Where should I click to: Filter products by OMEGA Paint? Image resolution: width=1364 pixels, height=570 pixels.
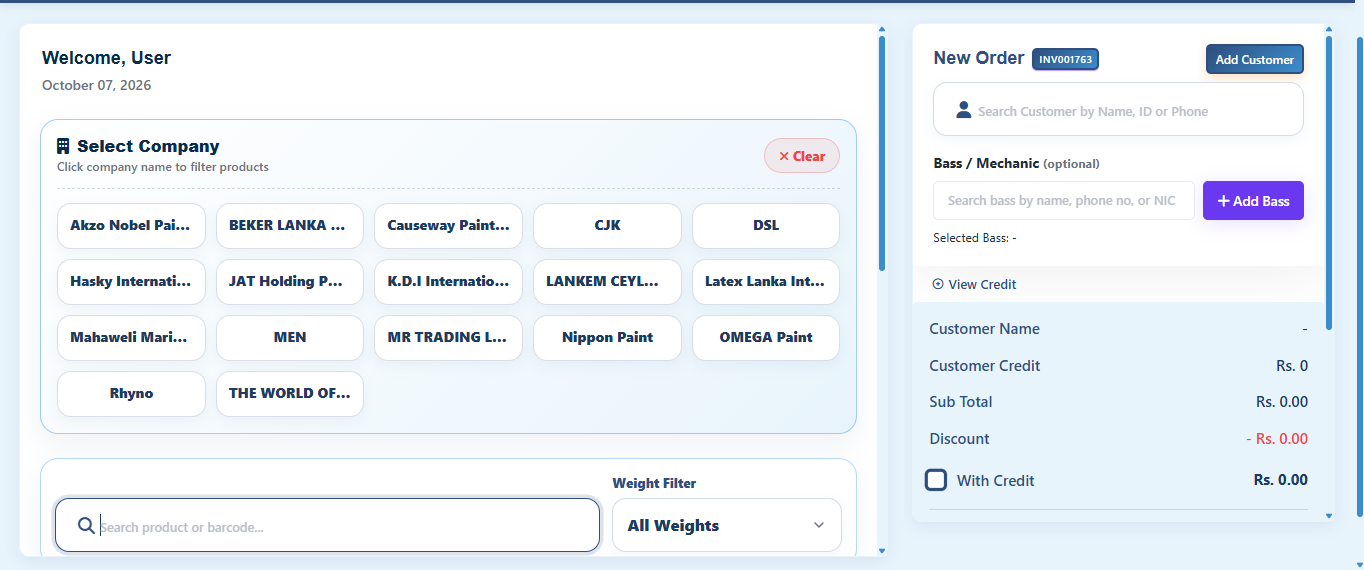tap(766, 338)
